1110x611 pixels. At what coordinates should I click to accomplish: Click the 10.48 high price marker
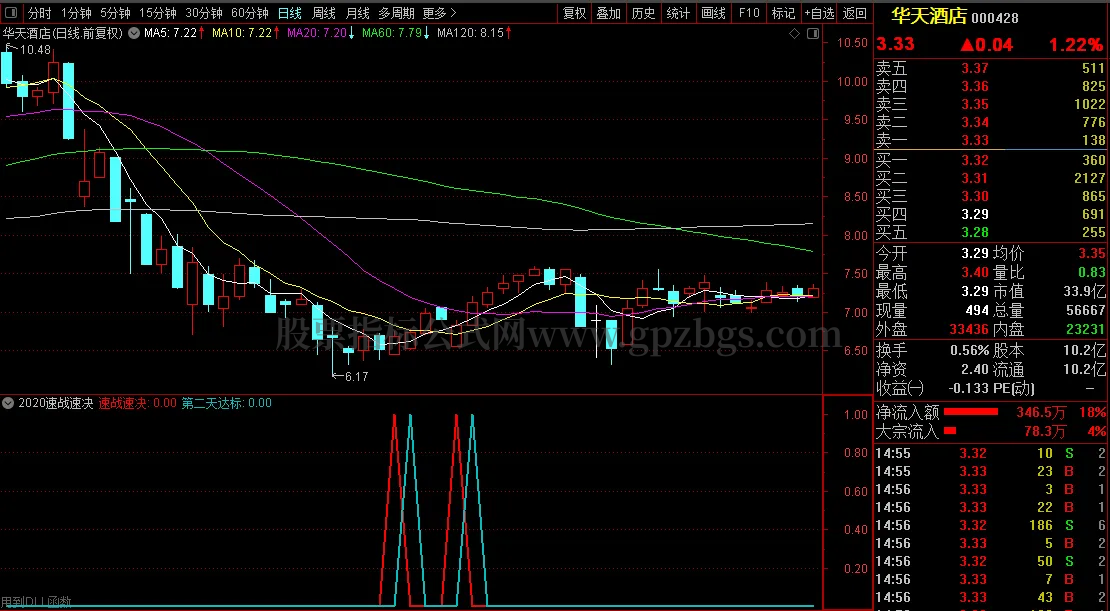click(35, 50)
